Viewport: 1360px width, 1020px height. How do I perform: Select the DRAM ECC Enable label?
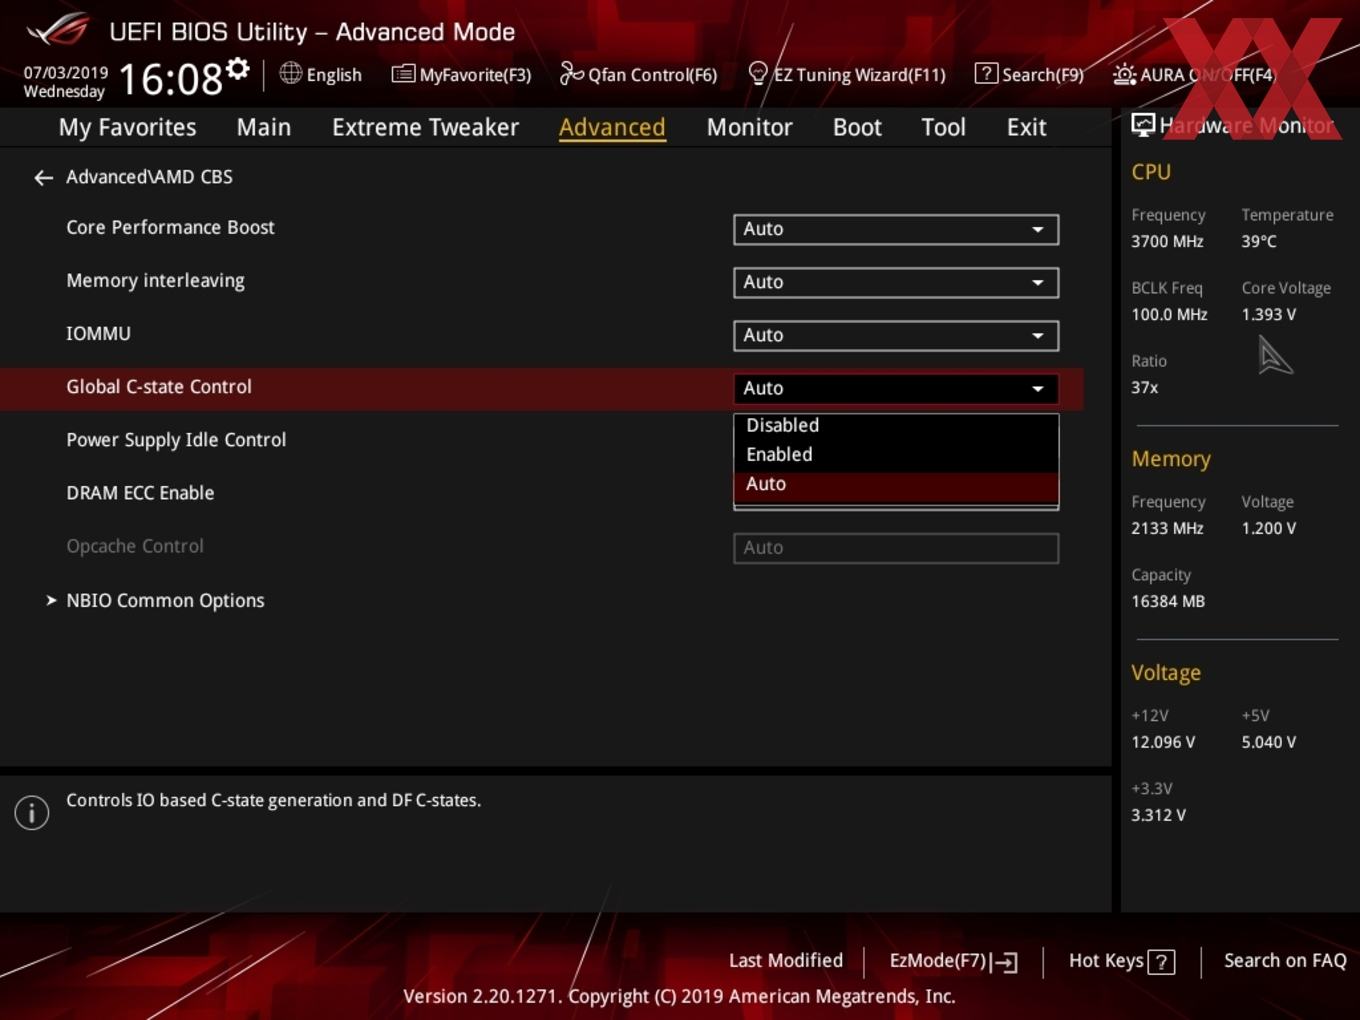point(140,493)
